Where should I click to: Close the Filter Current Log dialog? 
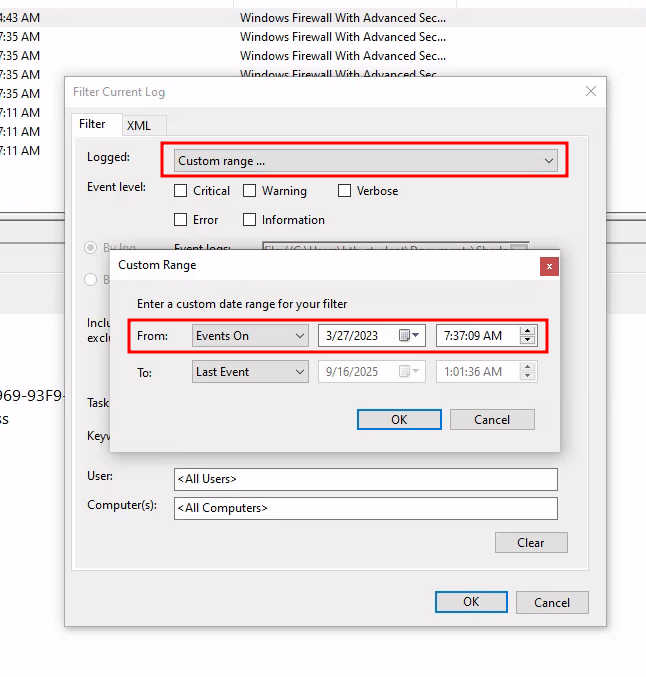pyautogui.click(x=591, y=92)
